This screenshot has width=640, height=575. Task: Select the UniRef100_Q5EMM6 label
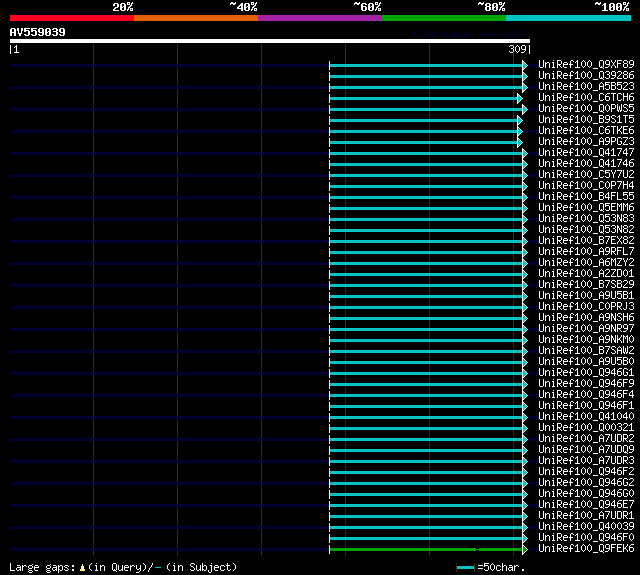click(586, 208)
